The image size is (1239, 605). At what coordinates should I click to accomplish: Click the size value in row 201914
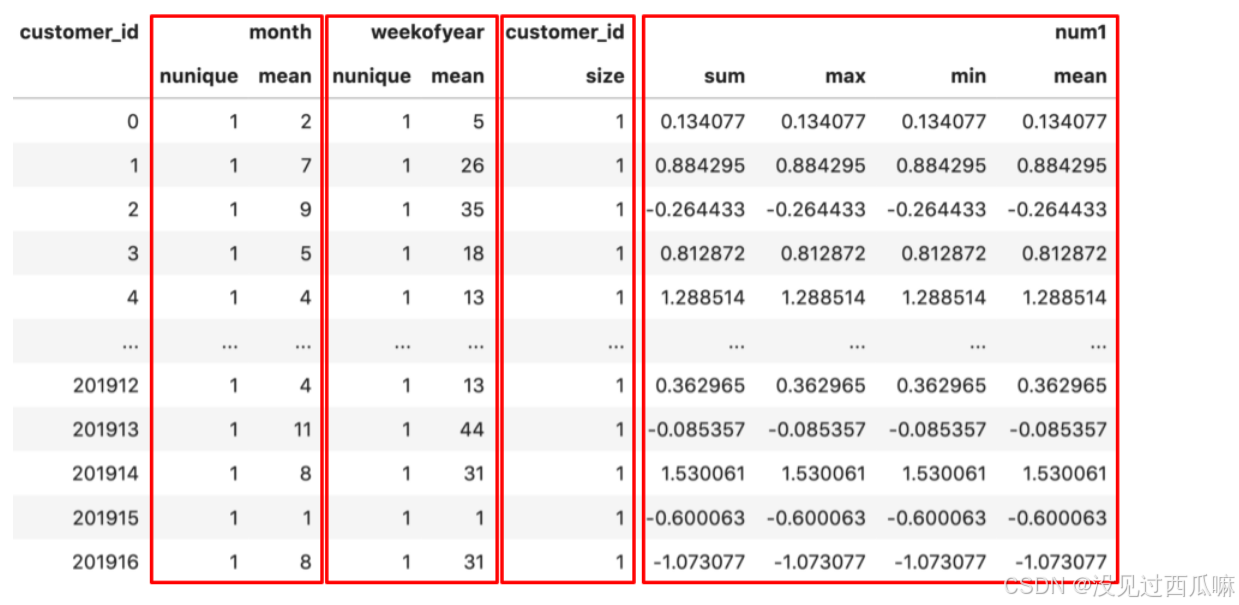click(x=619, y=474)
